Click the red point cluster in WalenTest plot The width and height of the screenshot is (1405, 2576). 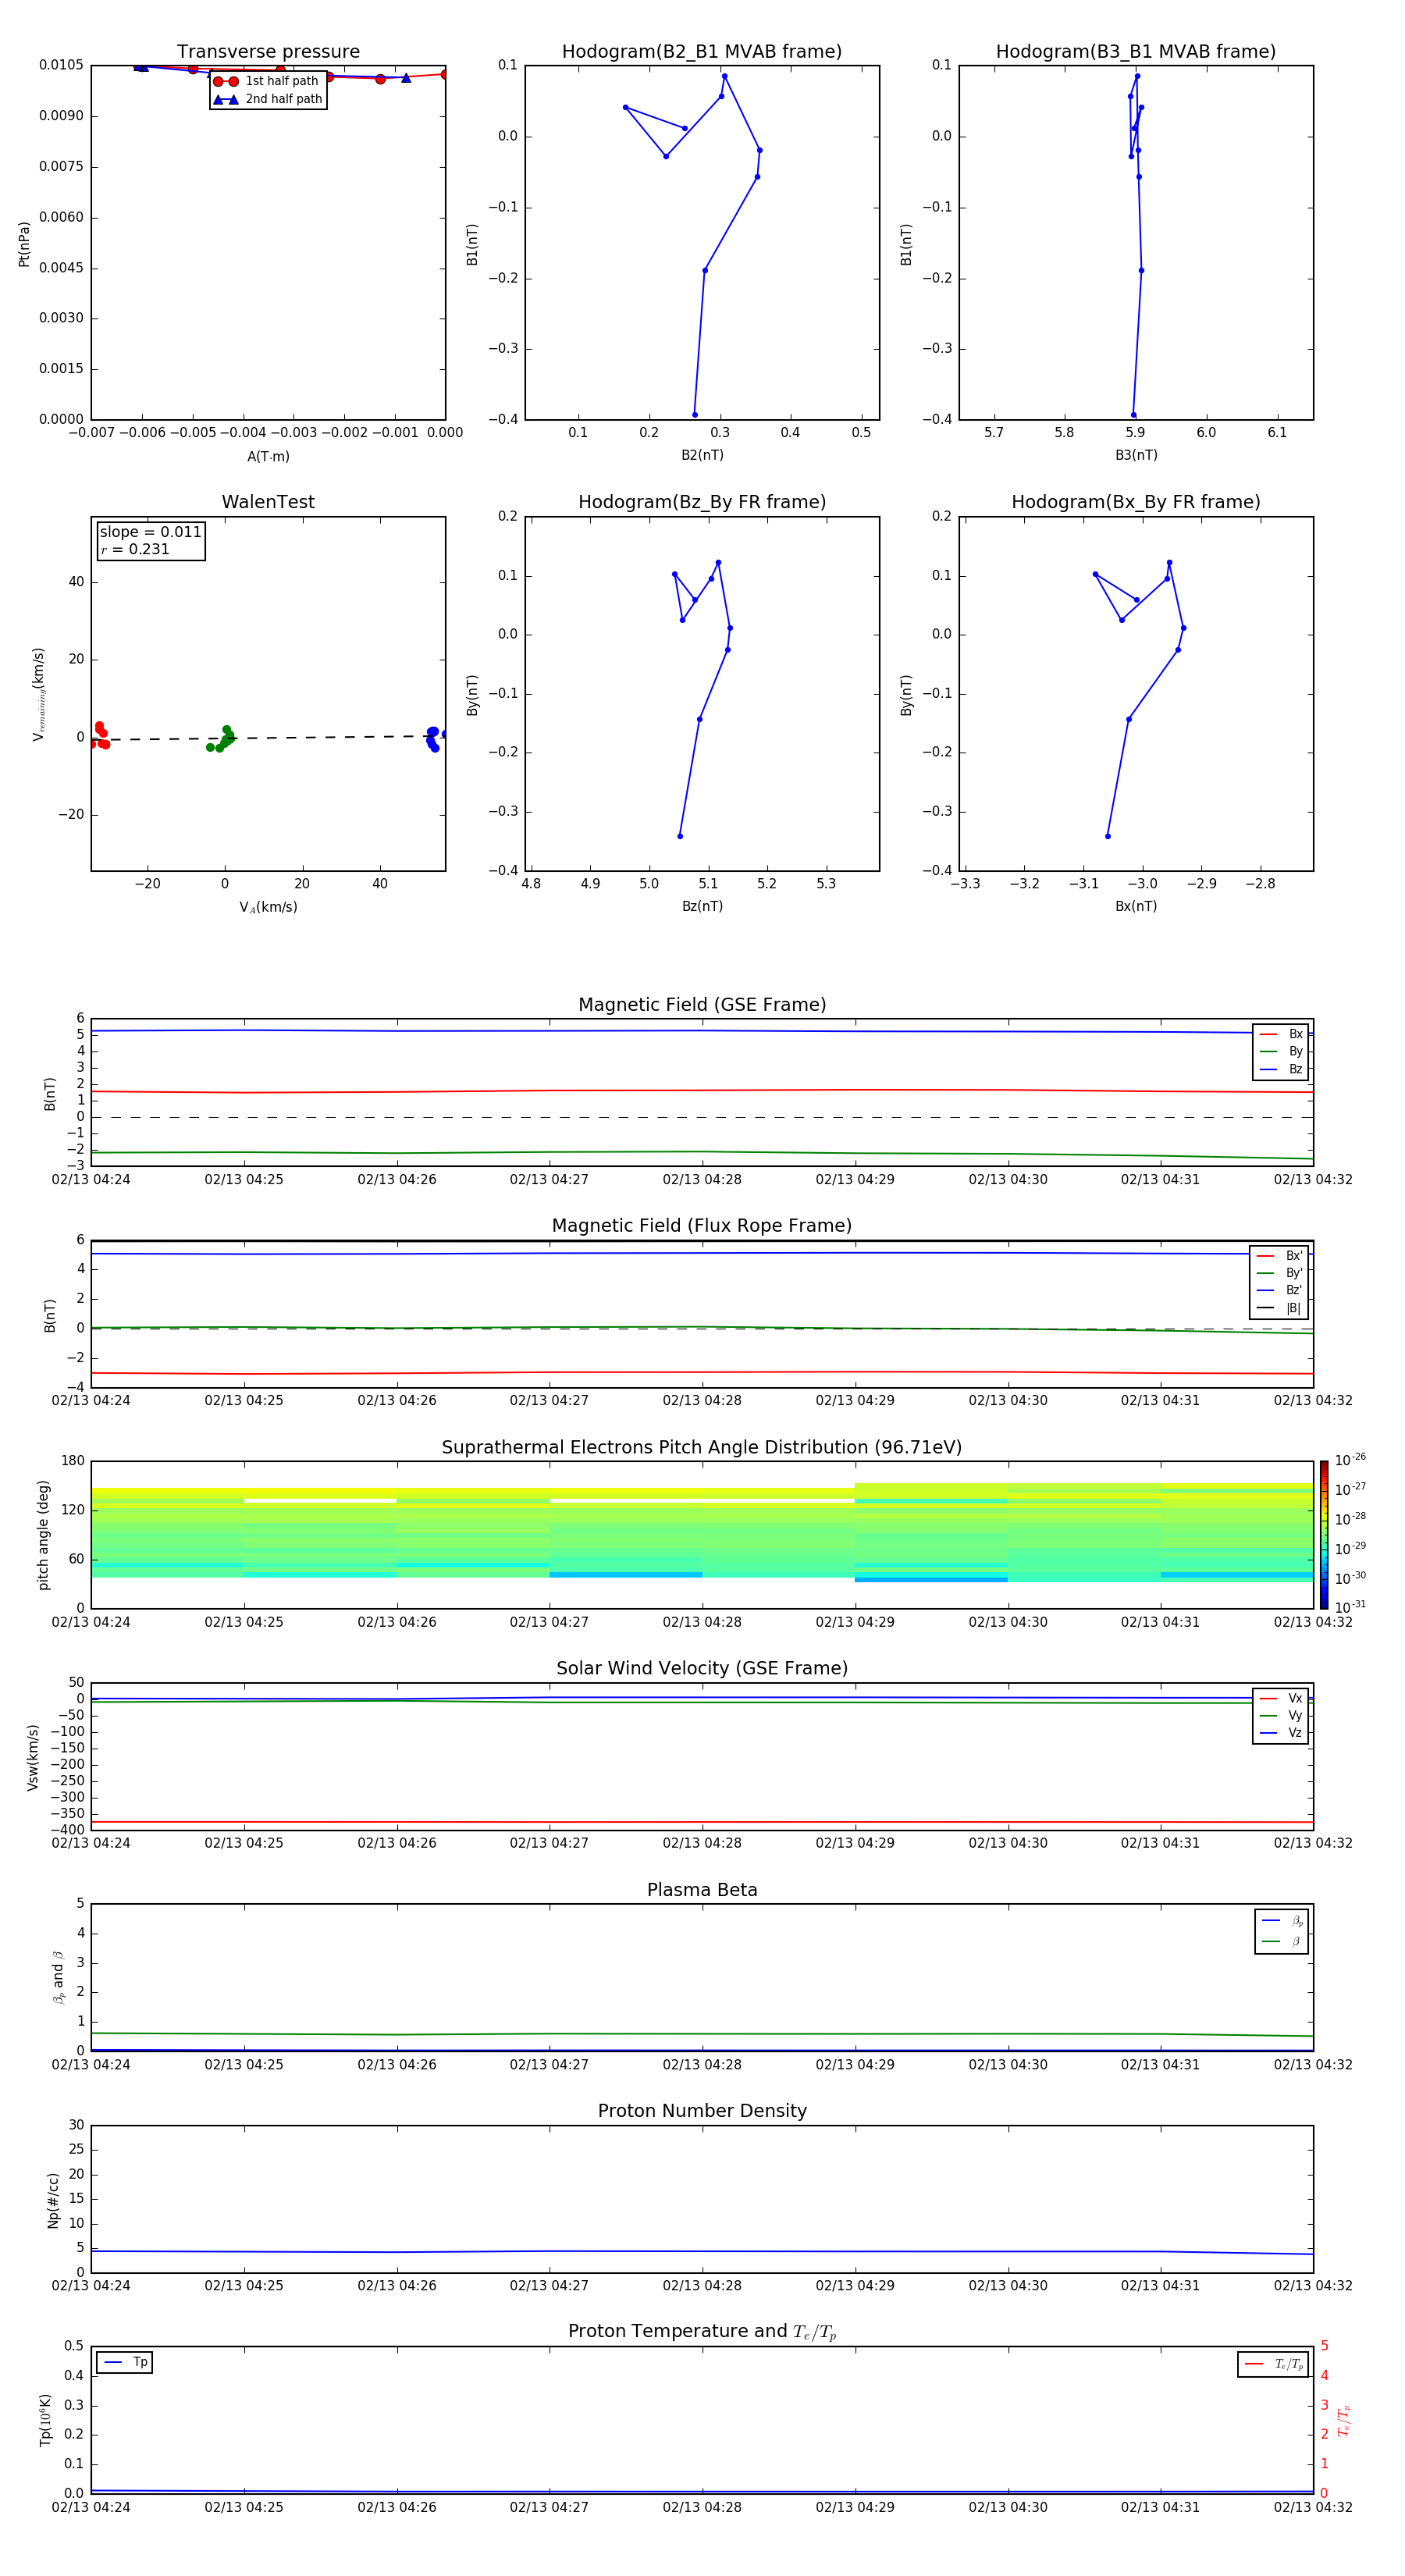[x=100, y=736]
